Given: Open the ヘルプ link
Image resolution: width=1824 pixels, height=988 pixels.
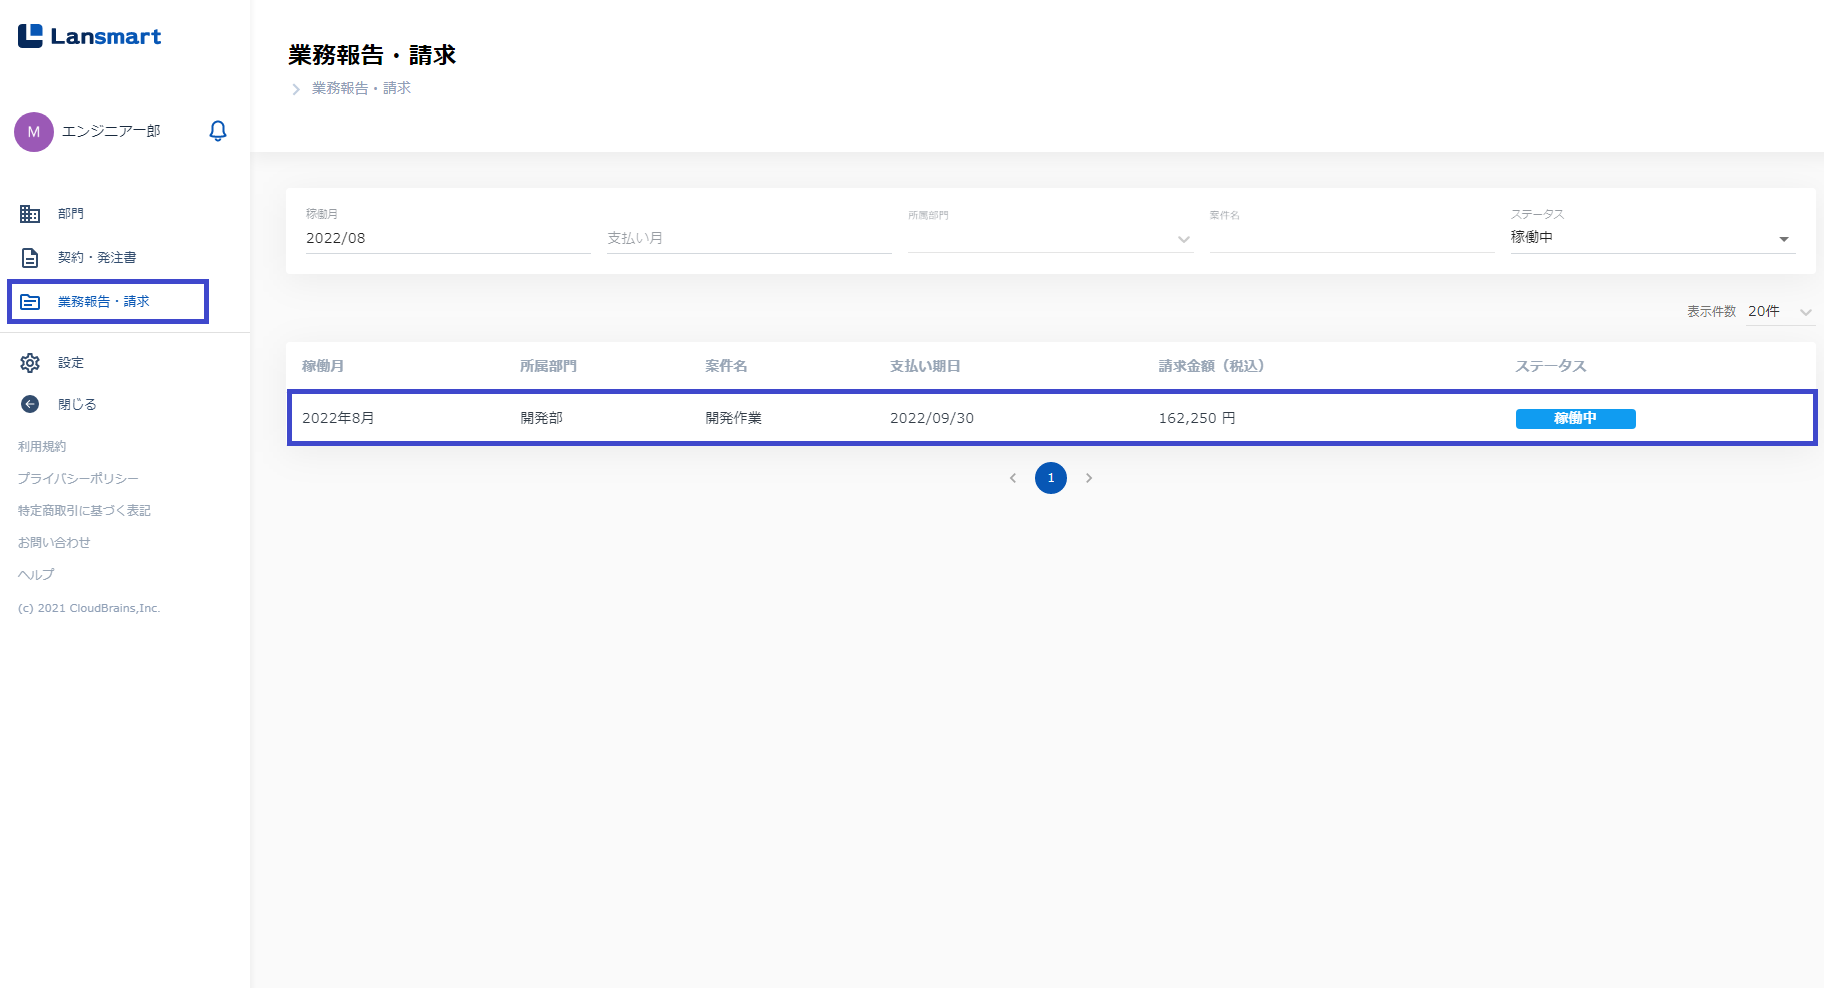Looking at the screenshot, I should pyautogui.click(x=36, y=575).
